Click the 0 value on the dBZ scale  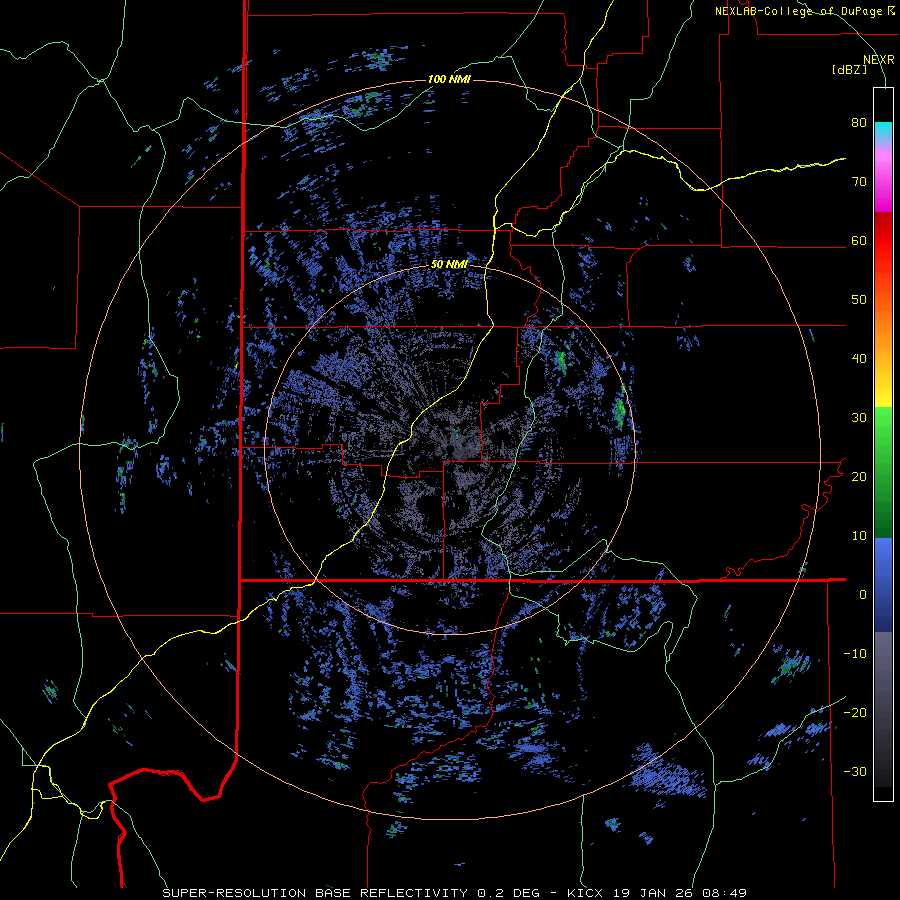tap(863, 595)
